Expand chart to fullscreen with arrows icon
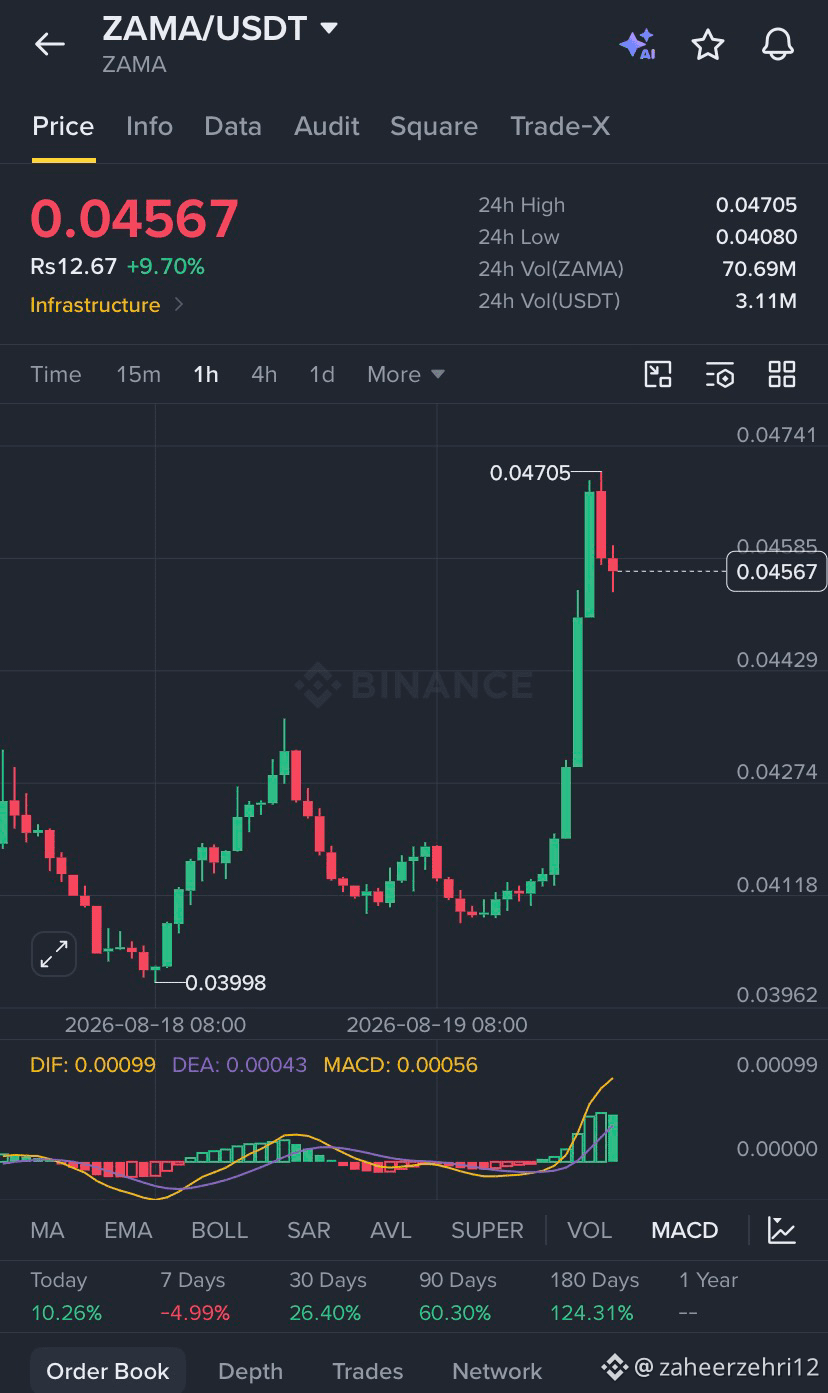 (x=53, y=954)
